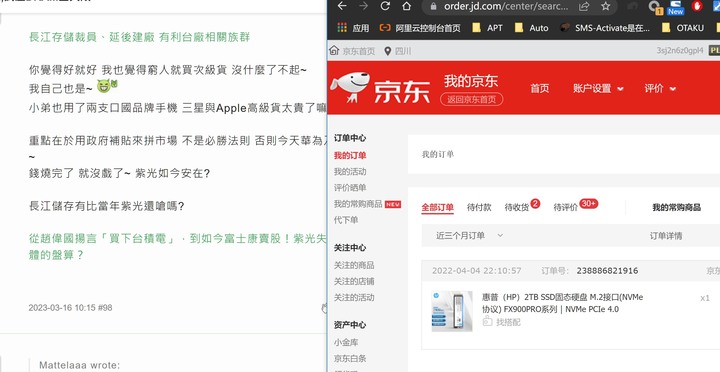Screen dimensions: 720x372
Task: Open 我的常购商品 beside order tabs
Action: coord(676,208)
